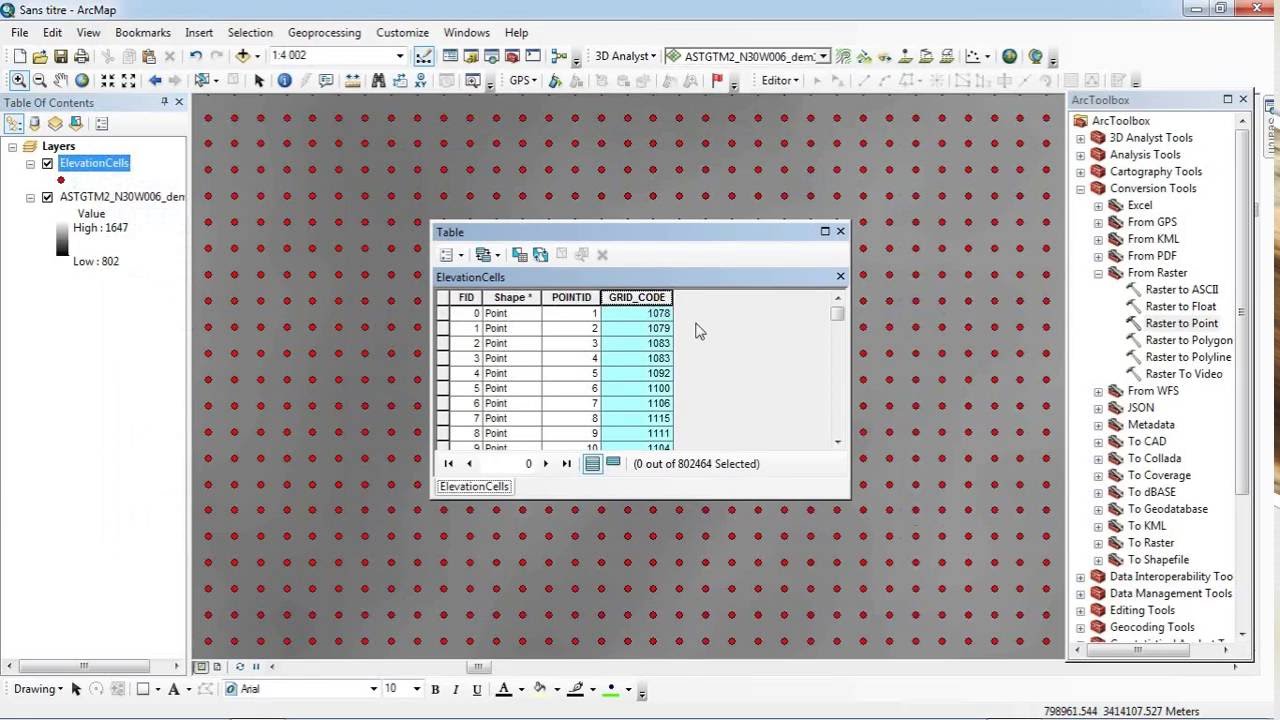Open the Drawing dropdown menu
This screenshot has height=720, width=1280.
[x=38, y=688]
